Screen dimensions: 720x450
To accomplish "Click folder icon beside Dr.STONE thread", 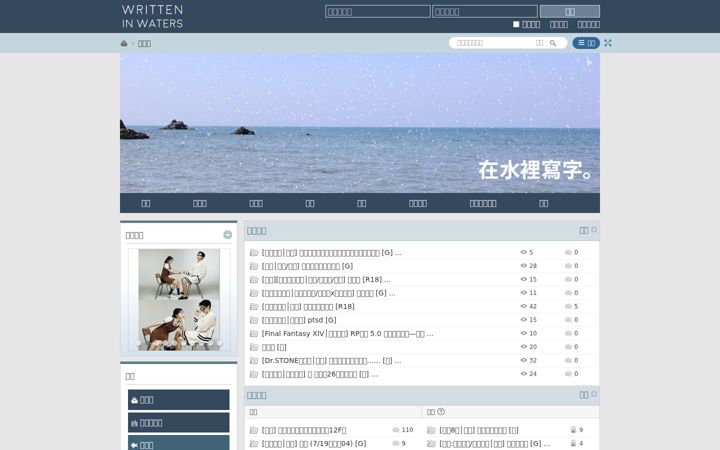I will 254,360.
